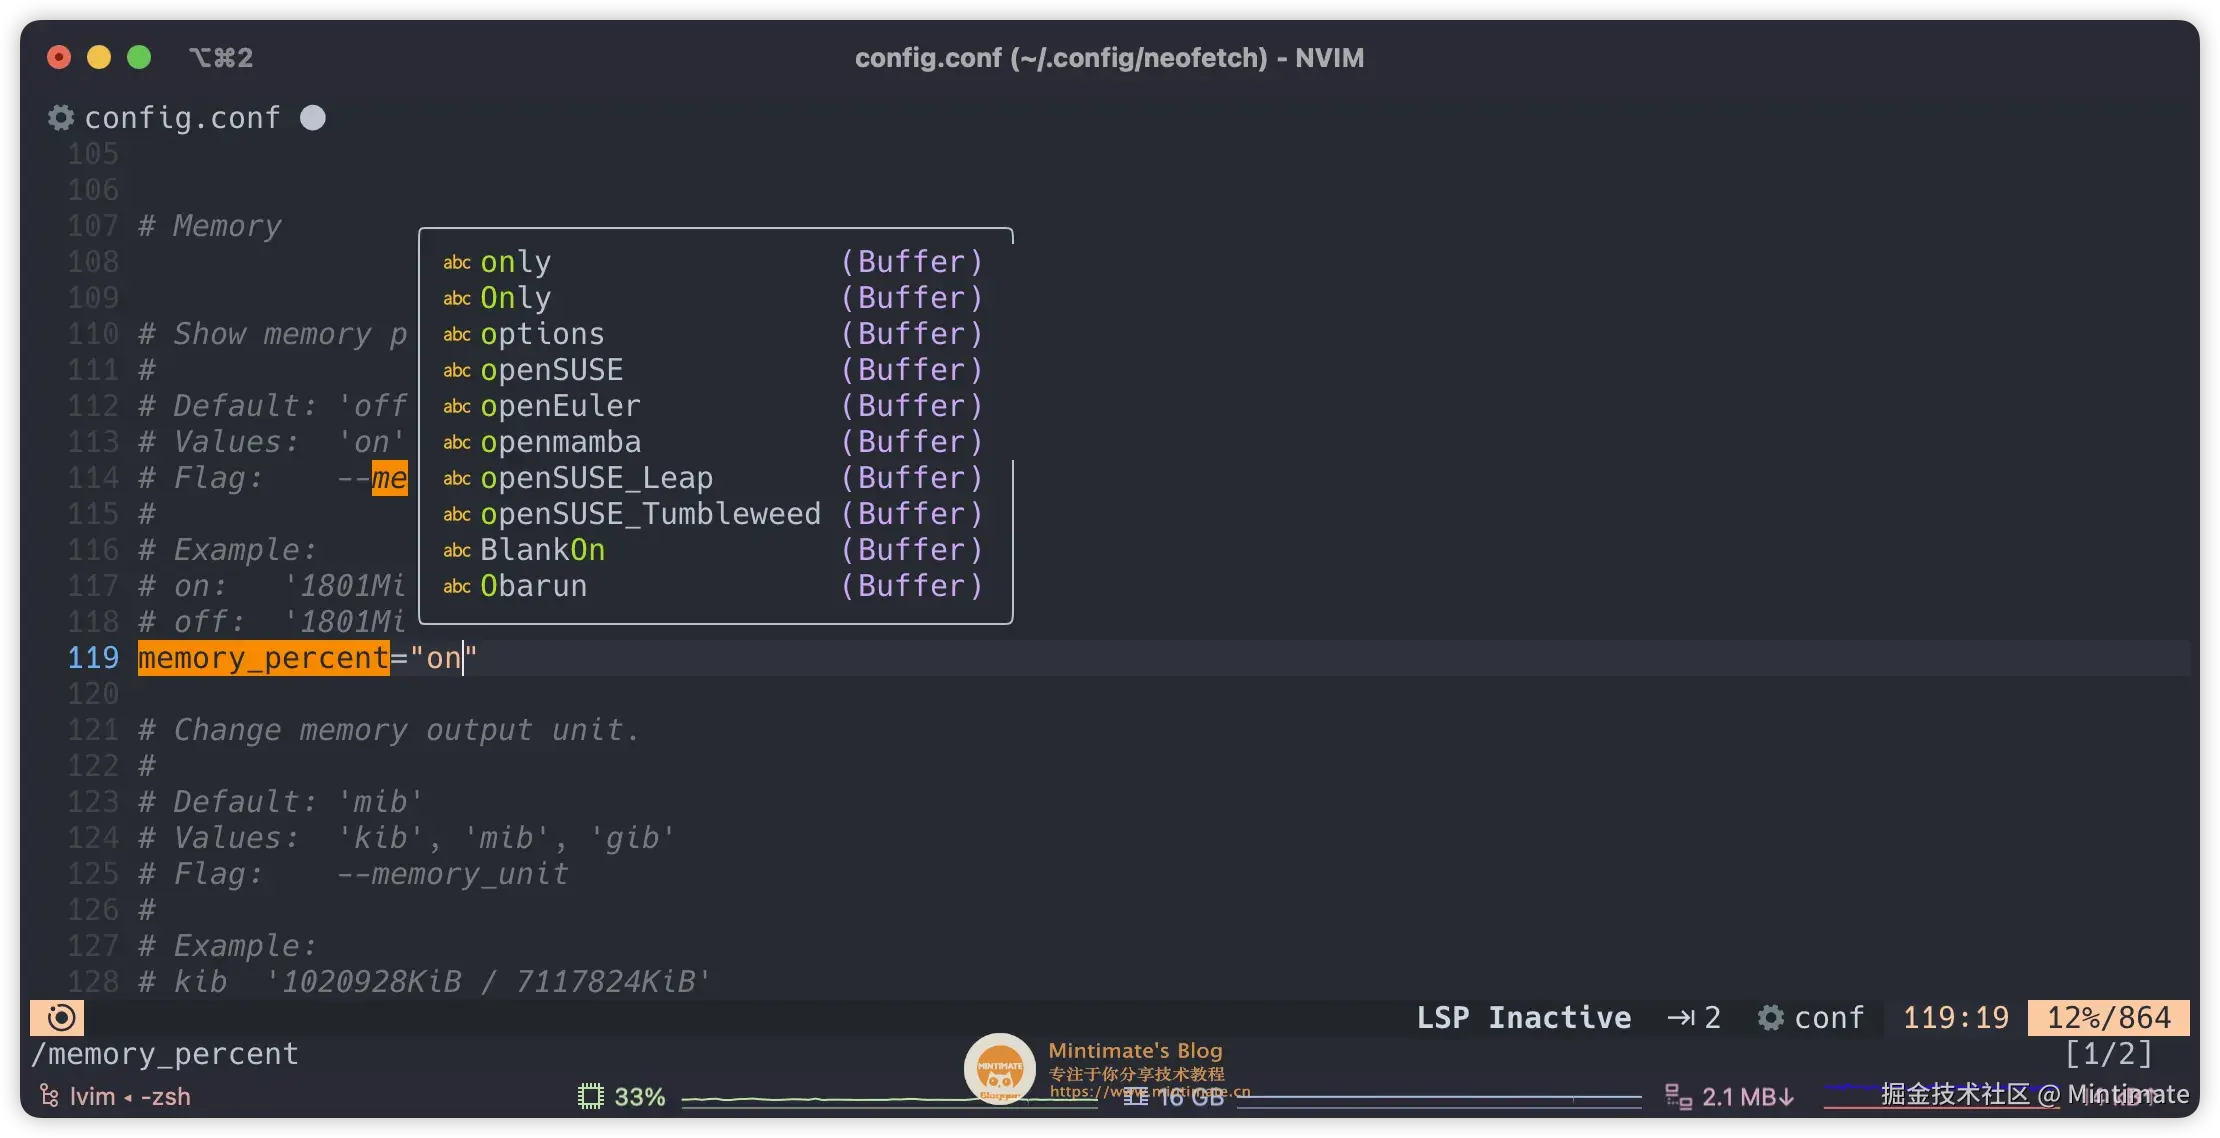Click the 12%/864 scroll progress indicator
2220x1138 pixels.
tap(2108, 1018)
